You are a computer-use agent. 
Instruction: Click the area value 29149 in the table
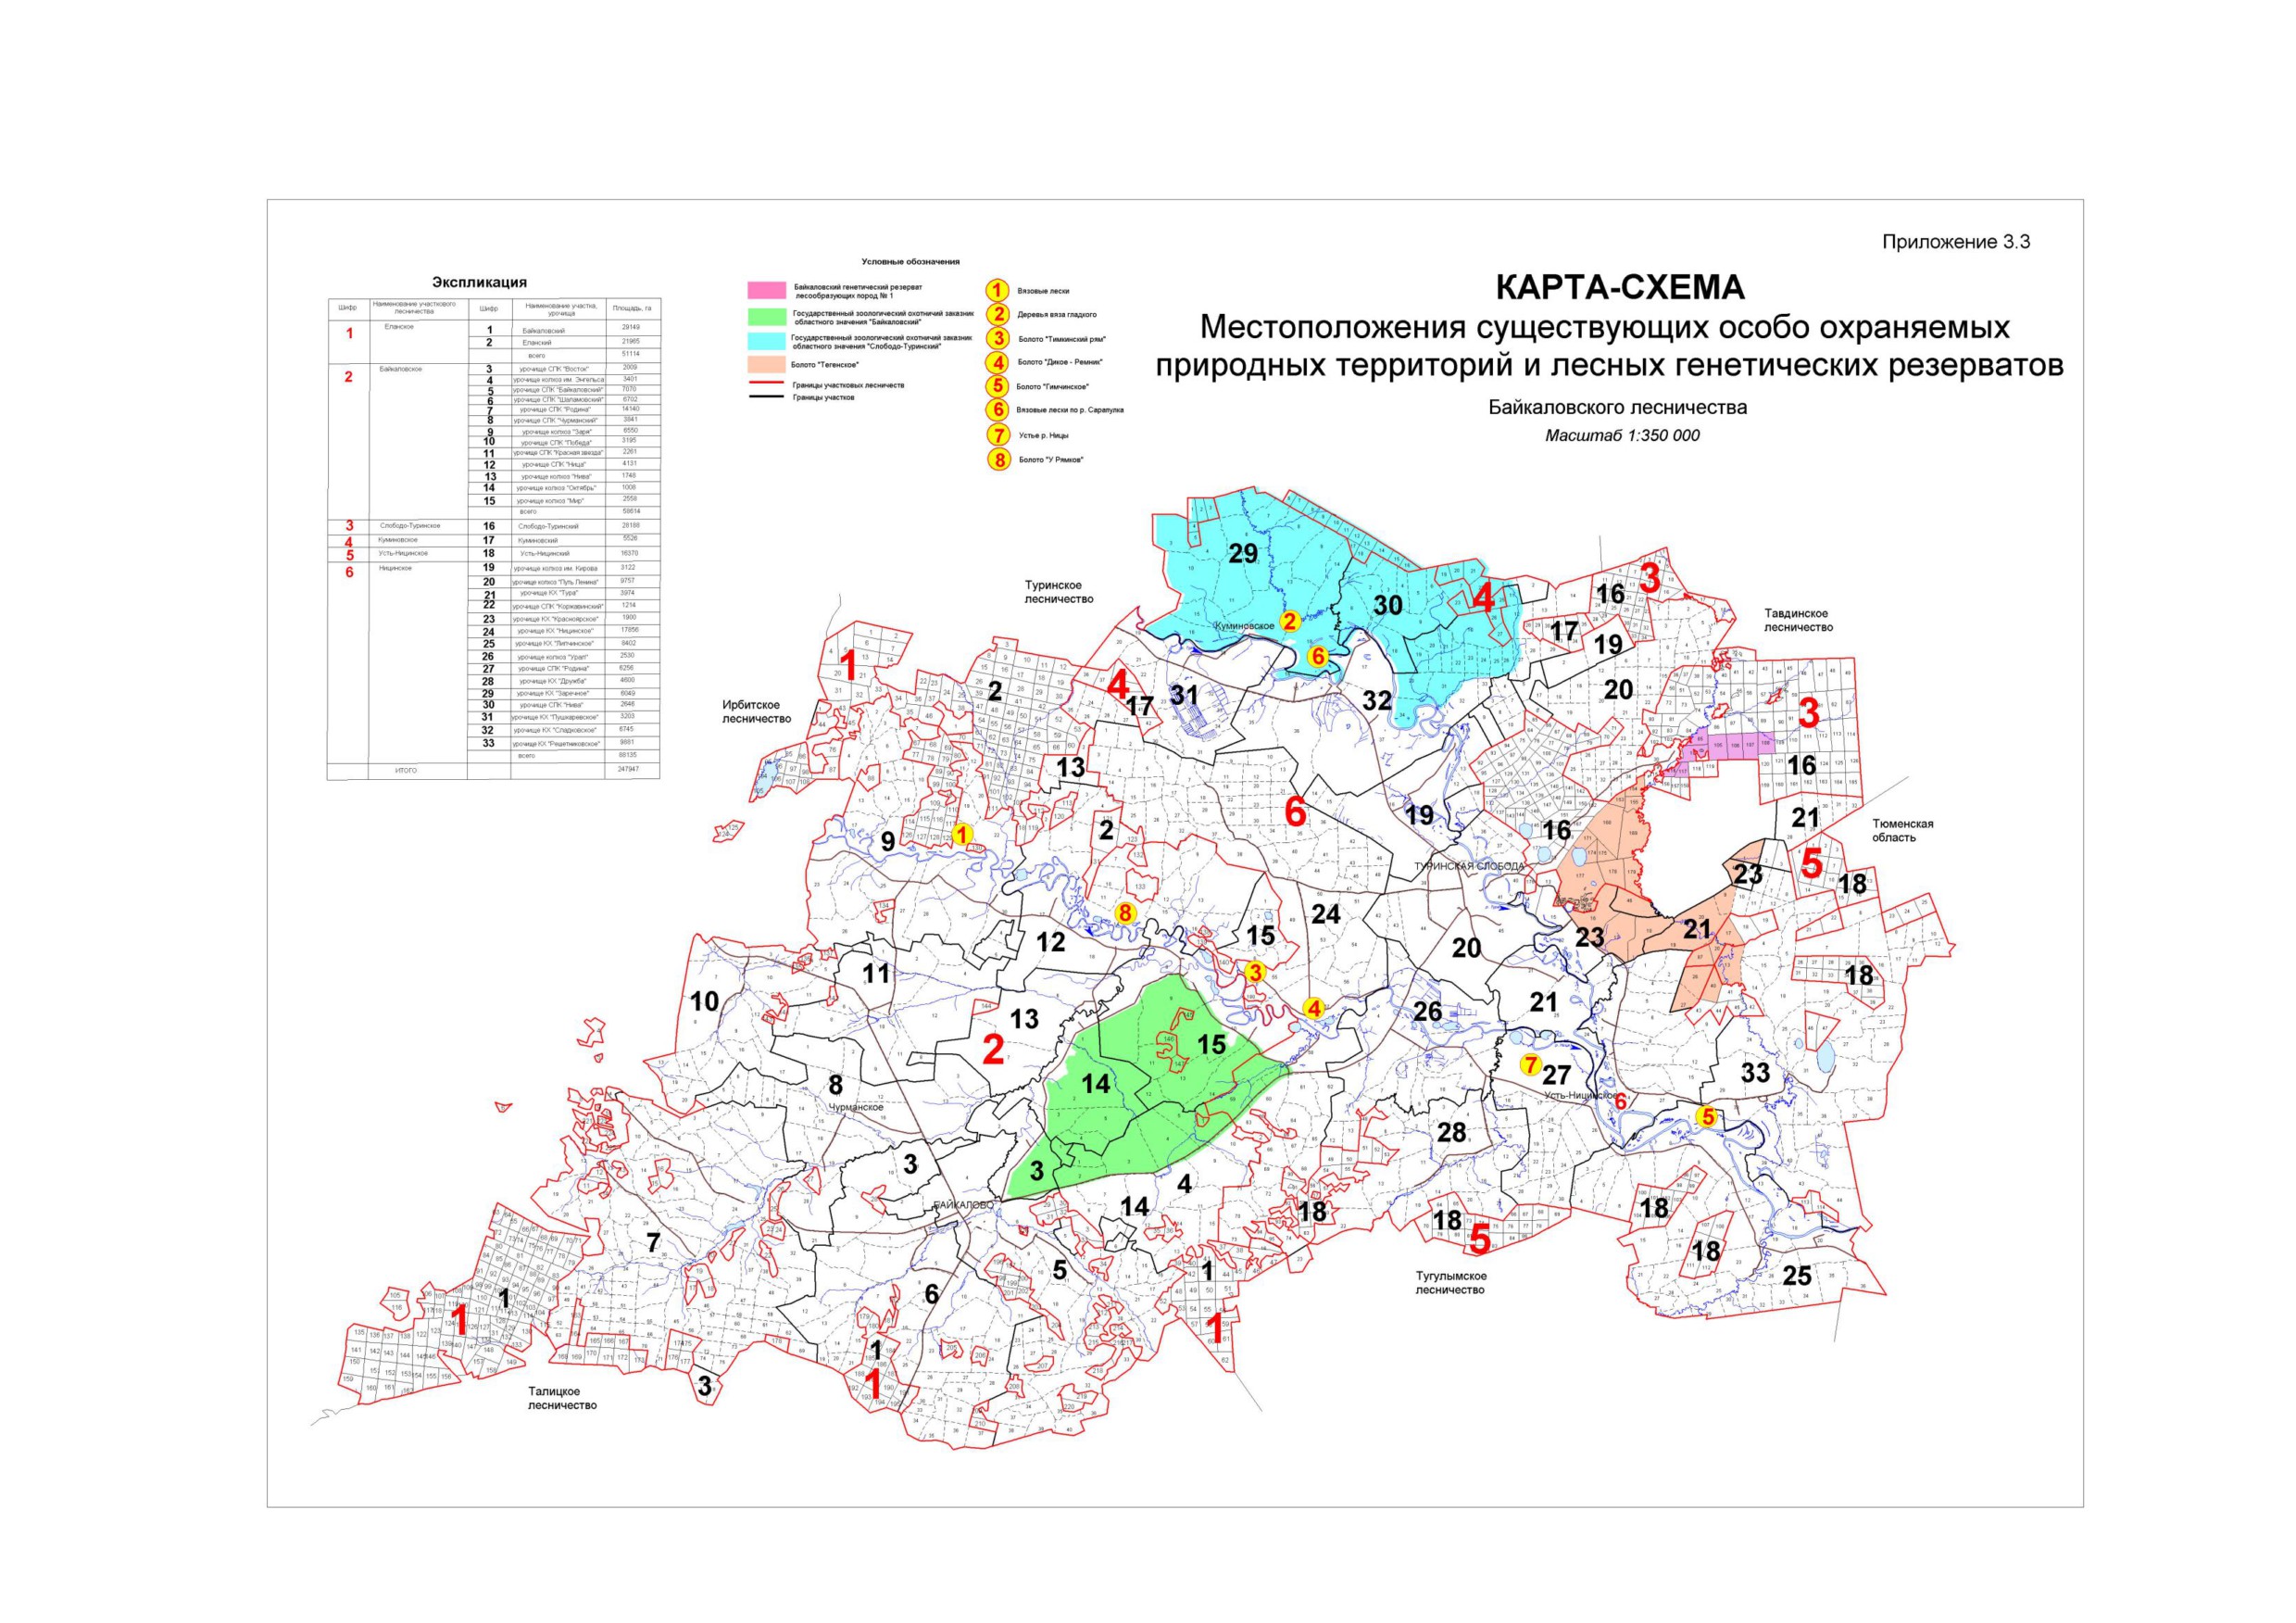(630, 327)
